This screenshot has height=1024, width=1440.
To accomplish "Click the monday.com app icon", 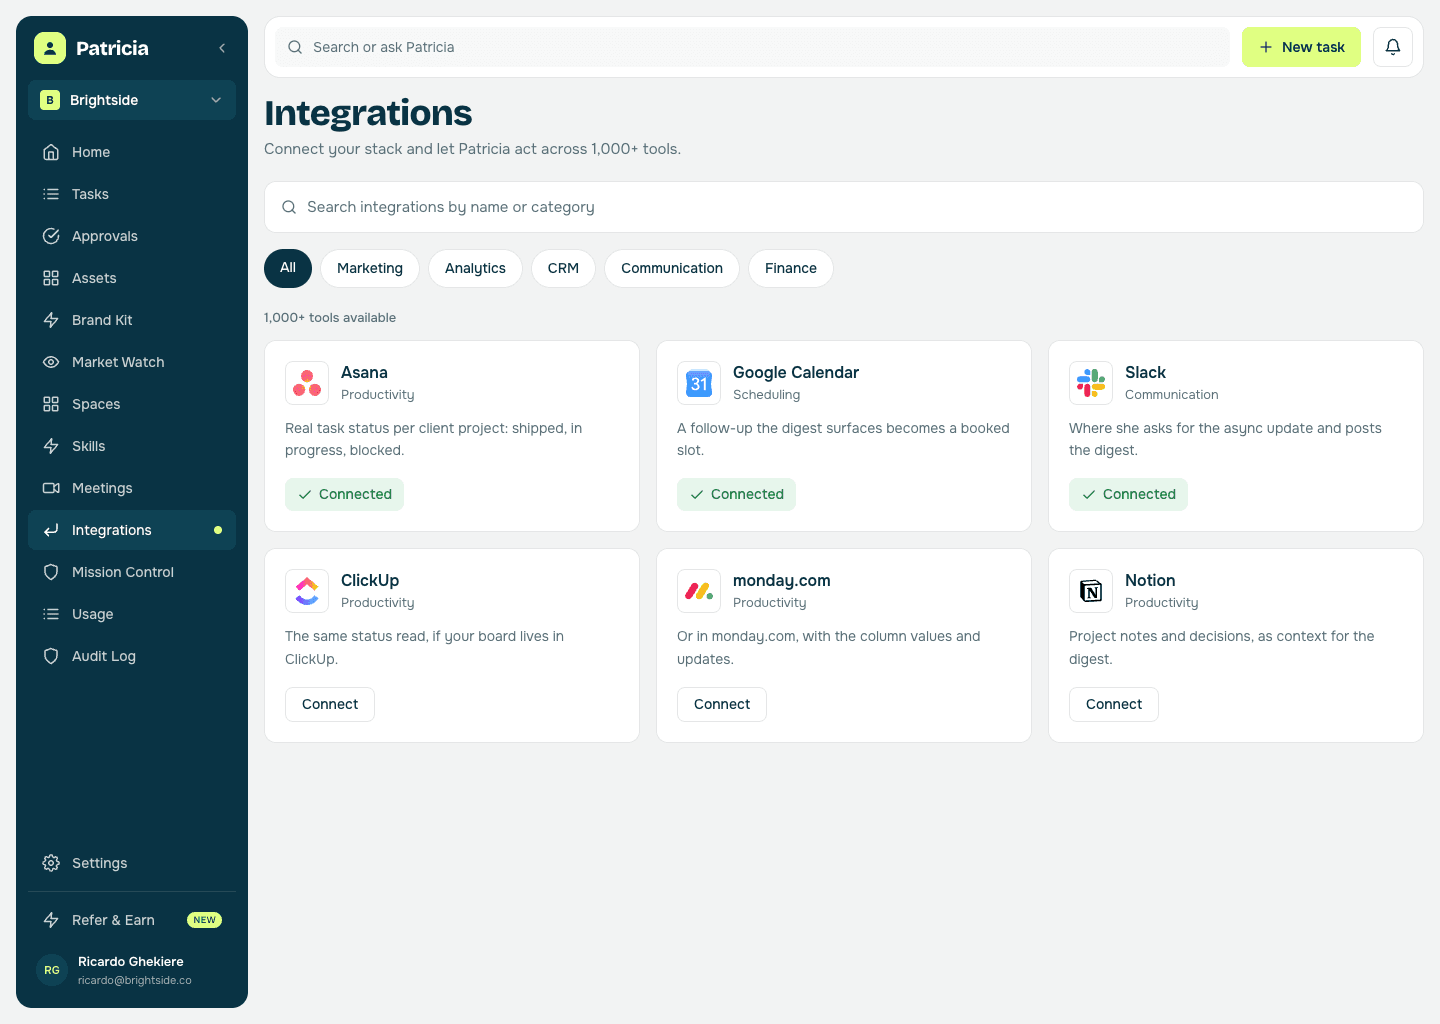I will pyautogui.click(x=699, y=591).
